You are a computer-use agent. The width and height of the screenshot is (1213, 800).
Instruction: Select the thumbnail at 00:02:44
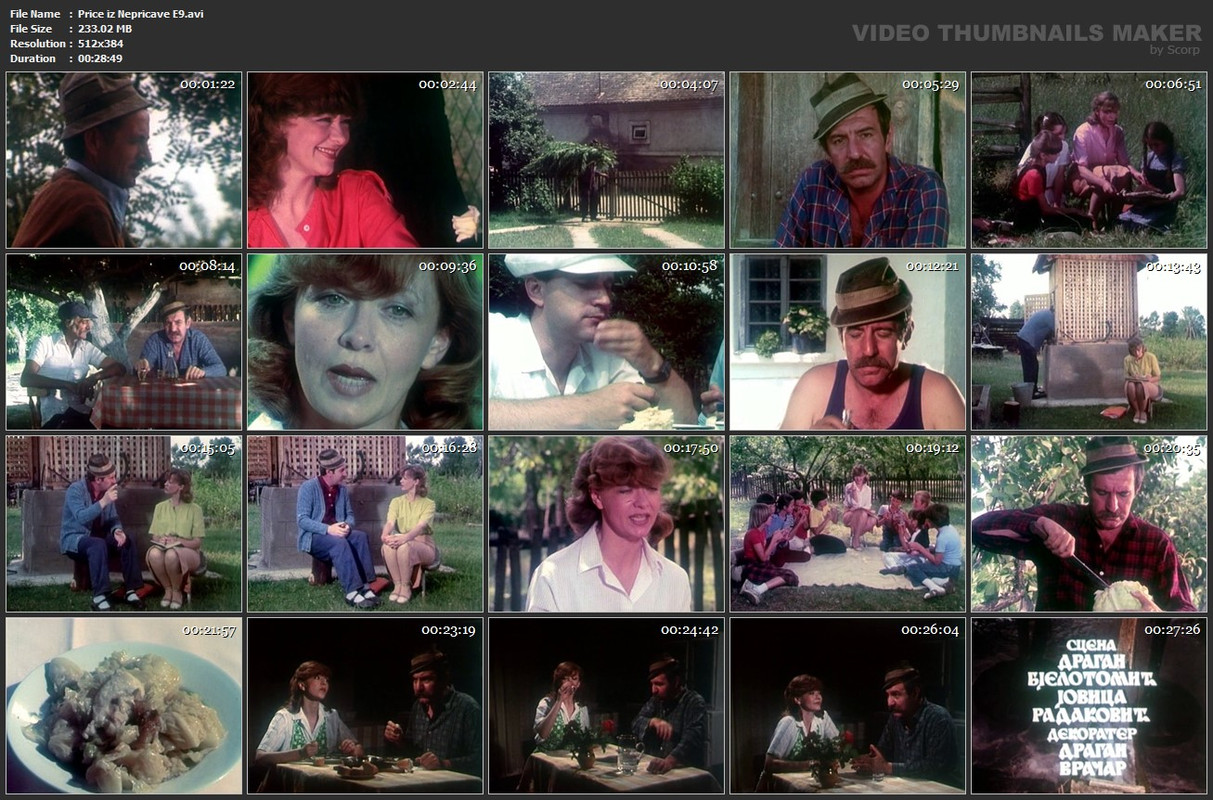365,160
